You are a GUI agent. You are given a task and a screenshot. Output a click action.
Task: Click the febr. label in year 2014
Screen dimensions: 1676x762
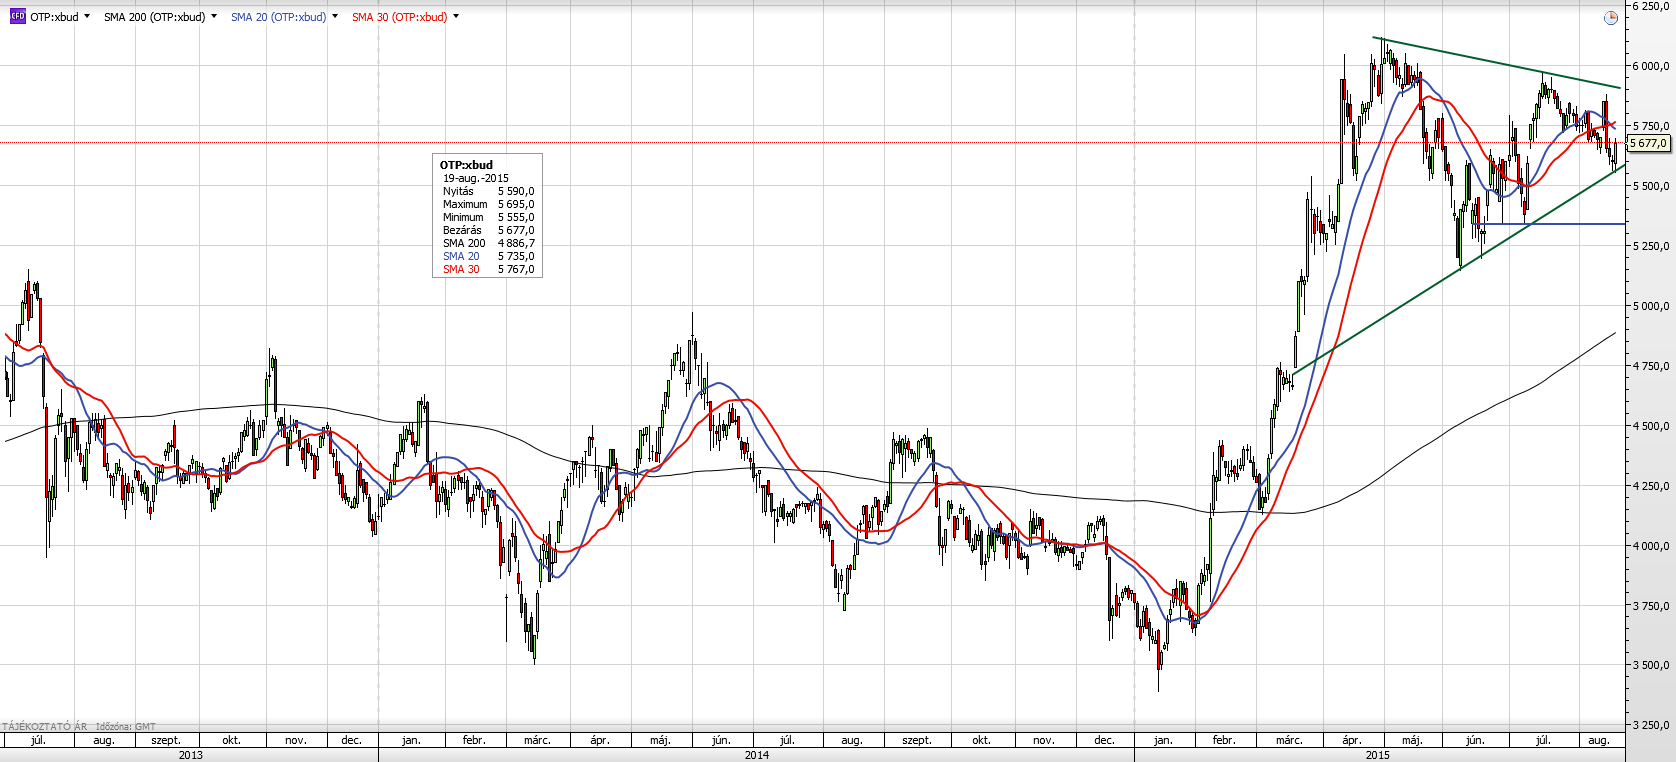pyautogui.click(x=474, y=740)
